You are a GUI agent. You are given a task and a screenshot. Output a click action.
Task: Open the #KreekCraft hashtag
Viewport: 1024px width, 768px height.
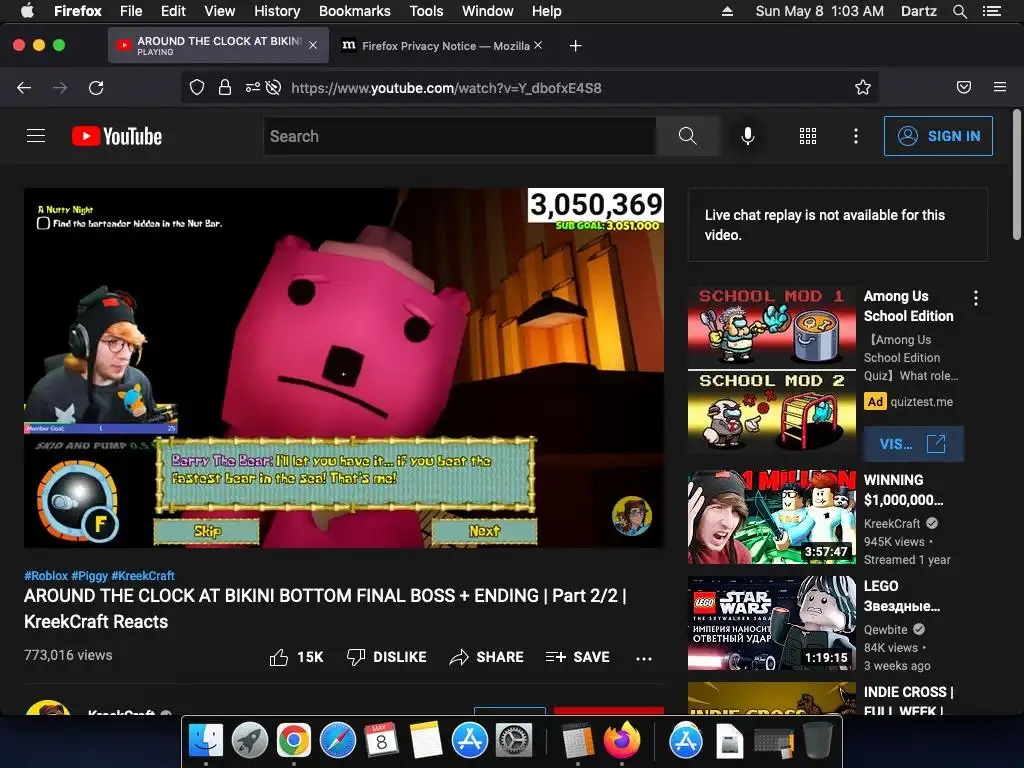[x=143, y=575]
